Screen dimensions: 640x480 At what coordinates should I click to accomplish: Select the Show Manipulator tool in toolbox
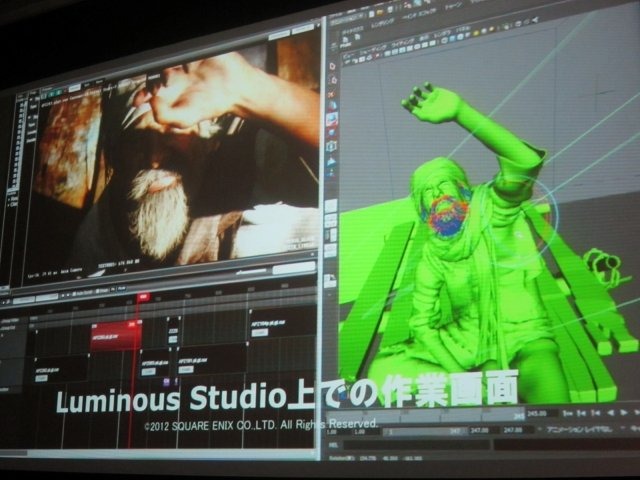tap(332, 173)
